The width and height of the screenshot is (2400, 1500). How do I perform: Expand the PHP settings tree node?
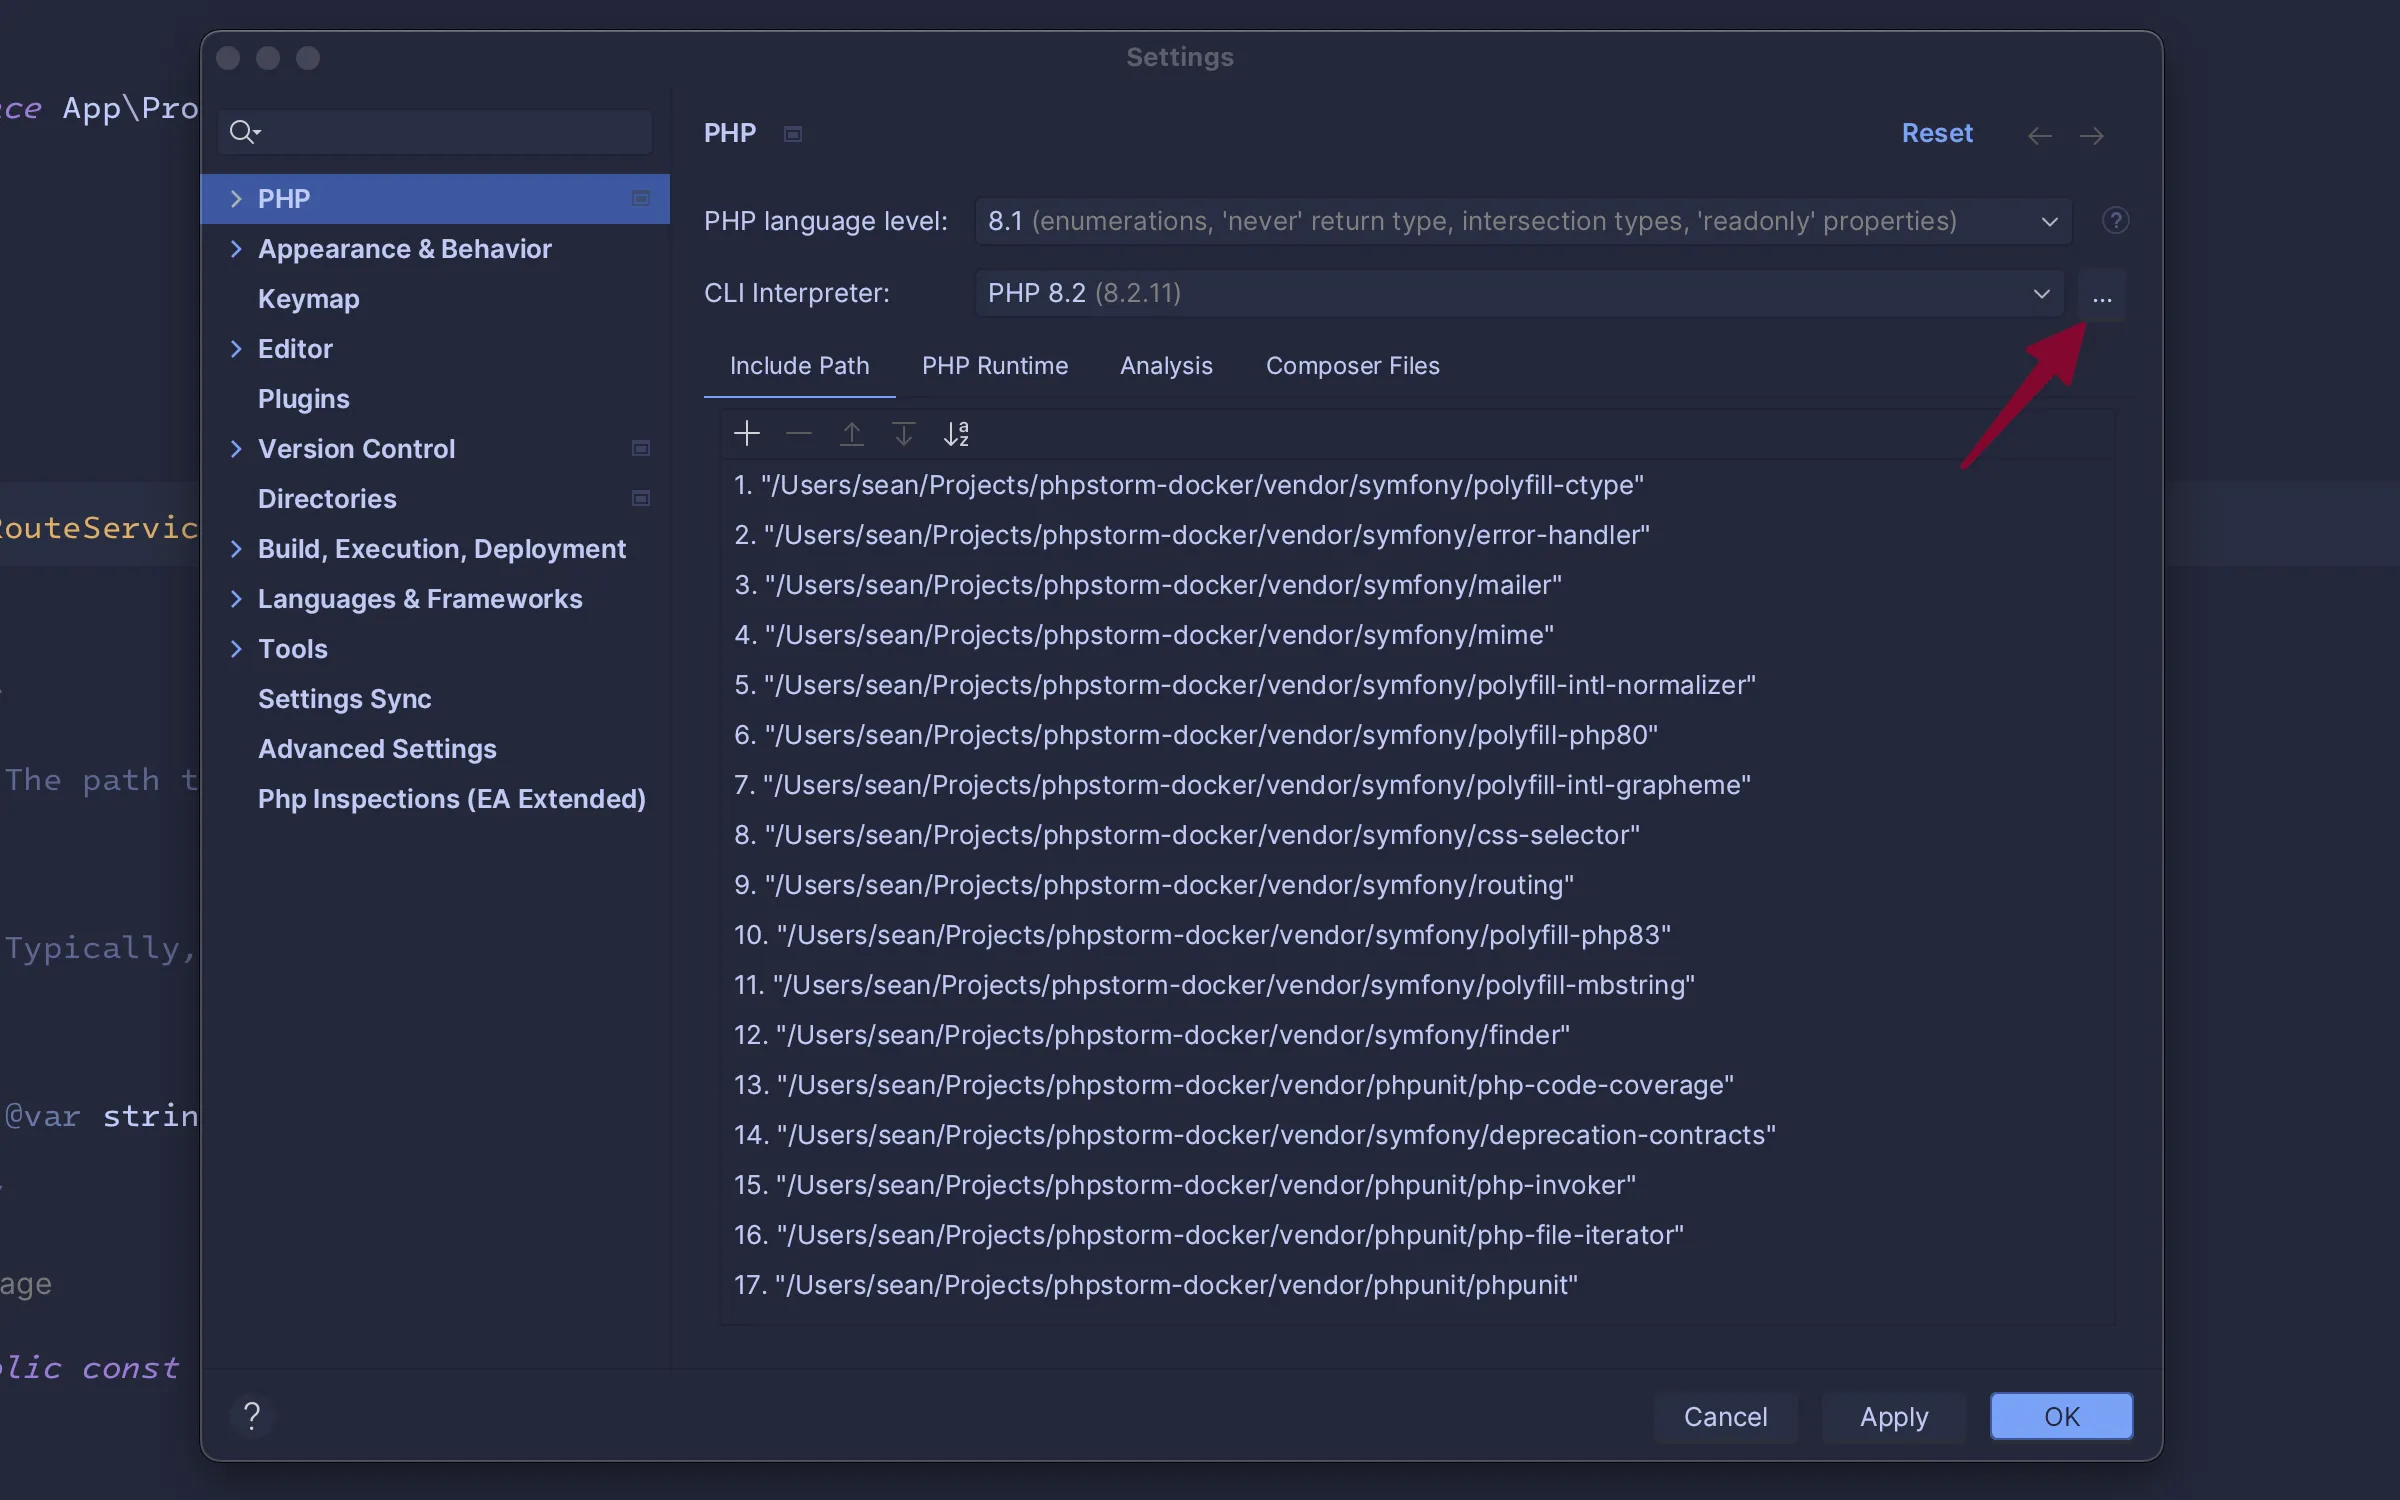(x=236, y=198)
